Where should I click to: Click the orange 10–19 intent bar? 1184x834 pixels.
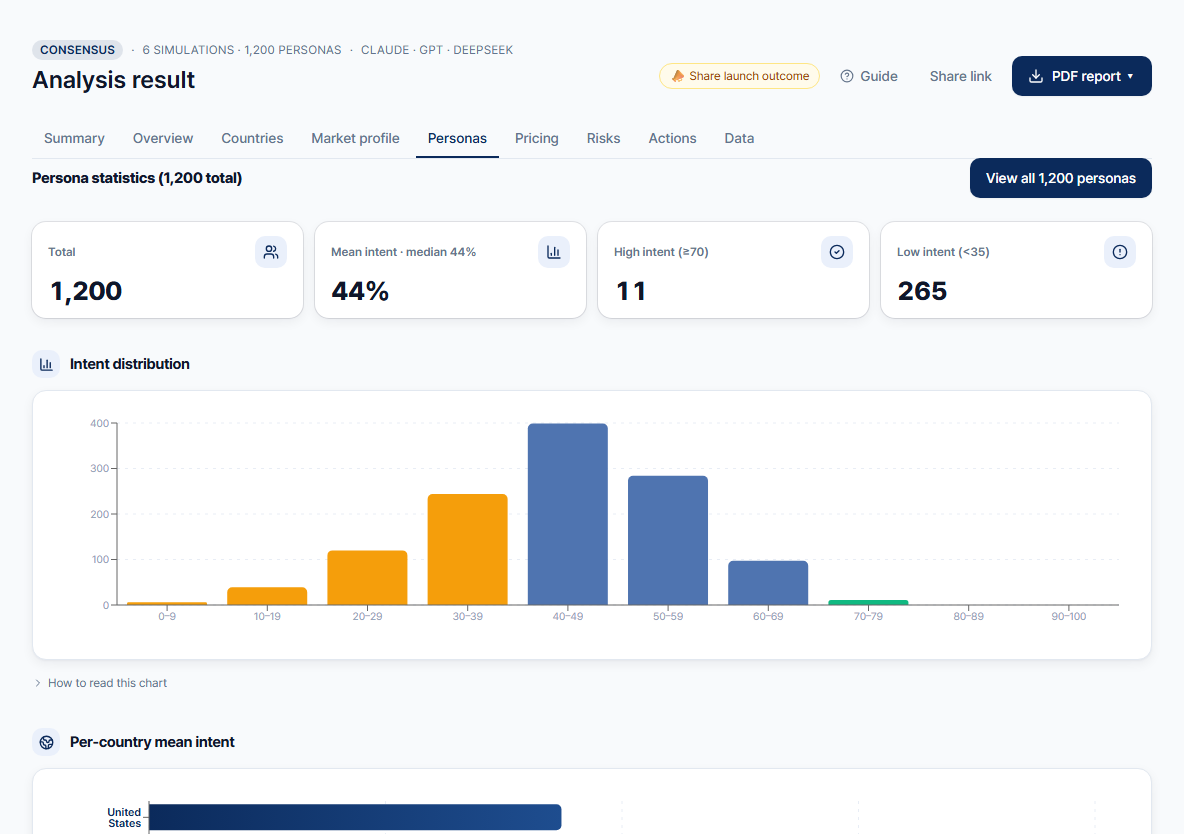[267, 596]
